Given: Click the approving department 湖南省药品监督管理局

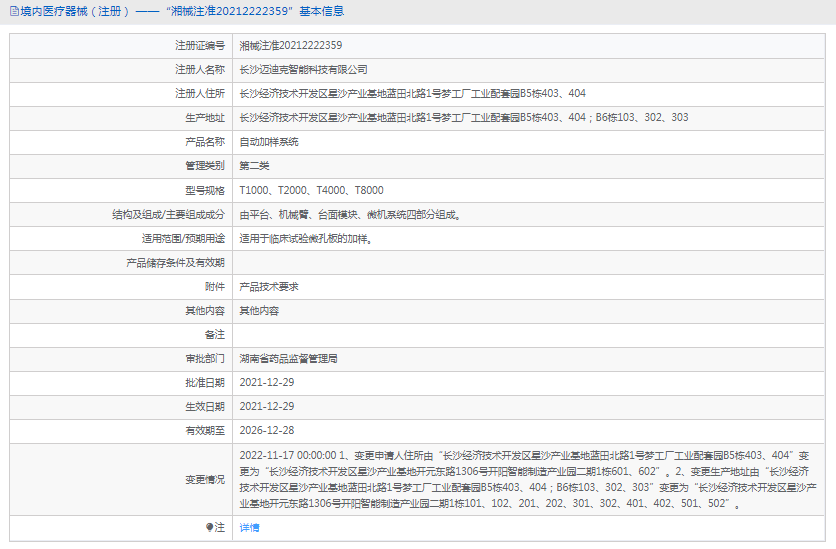Looking at the screenshot, I should pyautogui.click(x=288, y=359).
